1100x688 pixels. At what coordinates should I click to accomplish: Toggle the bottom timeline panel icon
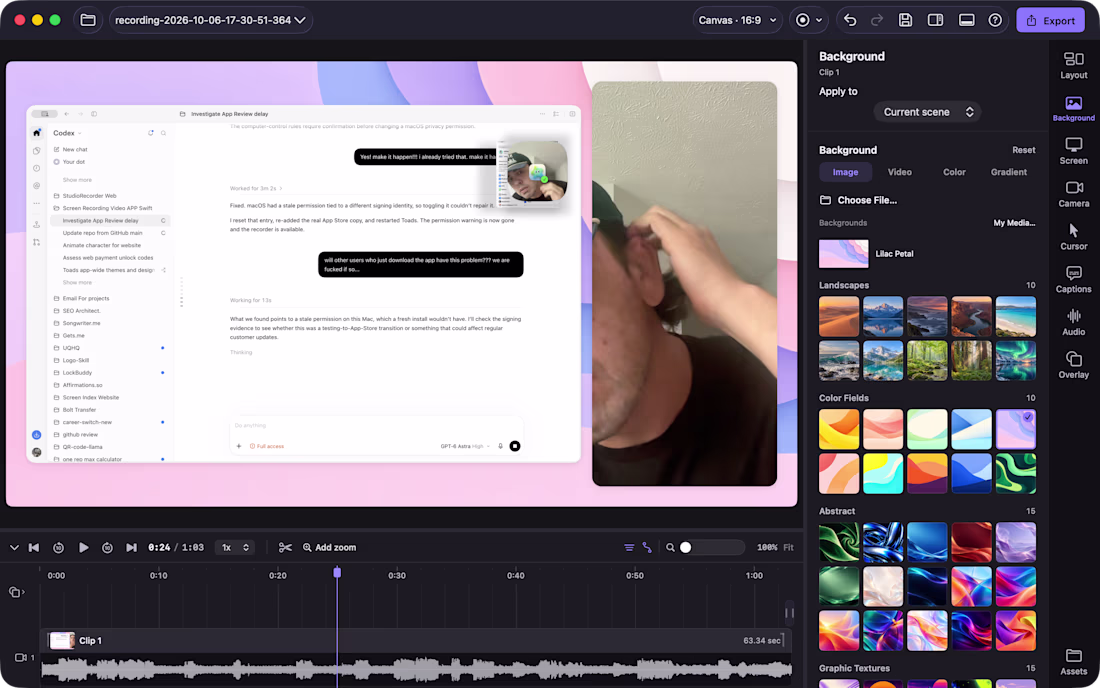(967, 20)
